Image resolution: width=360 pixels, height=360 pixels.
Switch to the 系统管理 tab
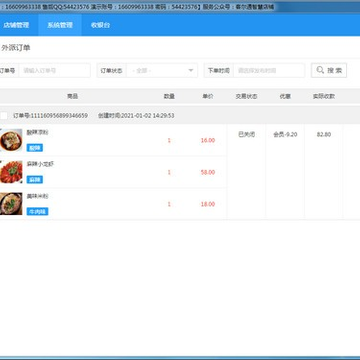click(60, 25)
